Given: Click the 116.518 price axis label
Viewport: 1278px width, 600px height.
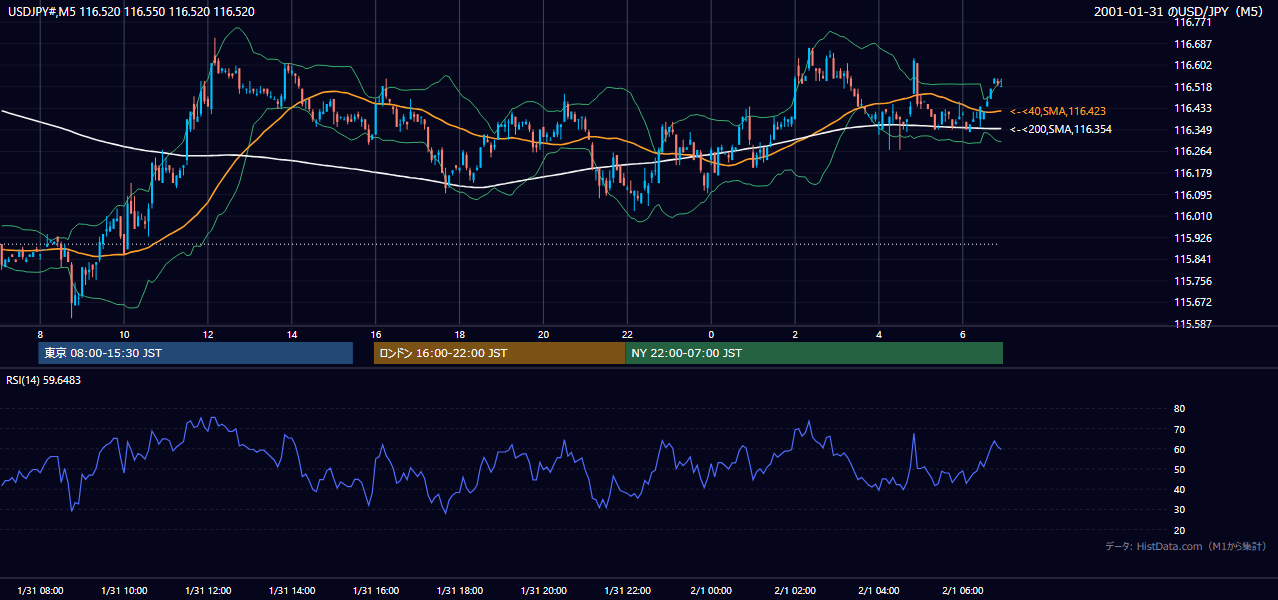Looking at the screenshot, I should point(1192,87).
